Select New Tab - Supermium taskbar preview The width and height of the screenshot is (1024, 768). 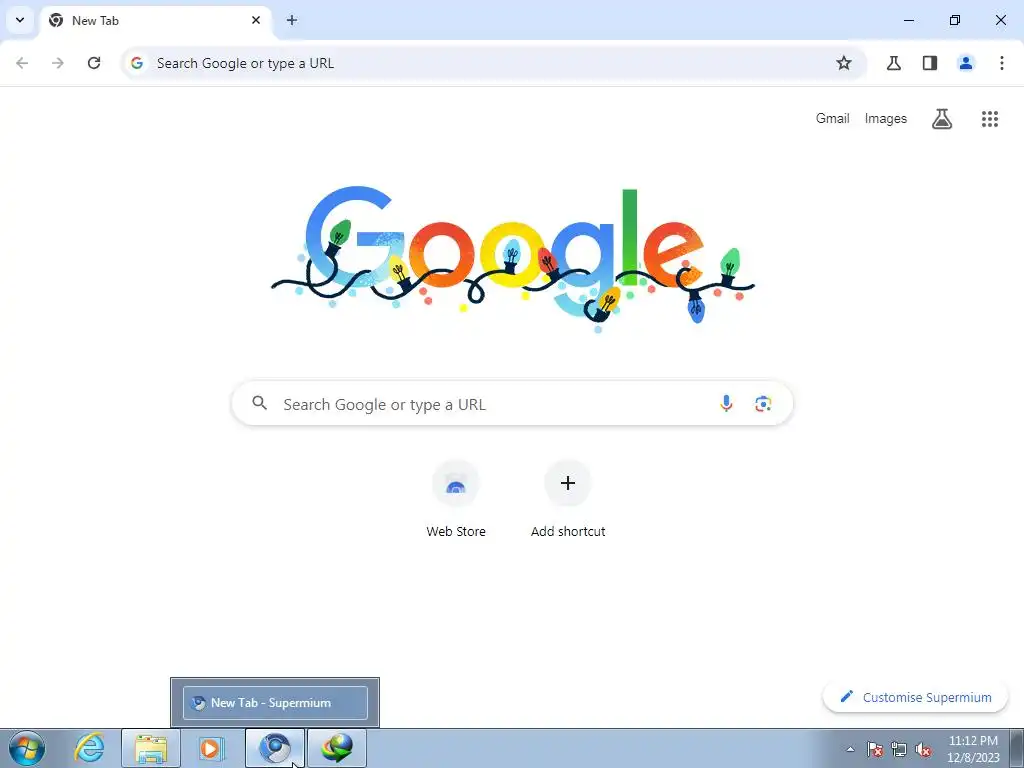tap(275, 703)
